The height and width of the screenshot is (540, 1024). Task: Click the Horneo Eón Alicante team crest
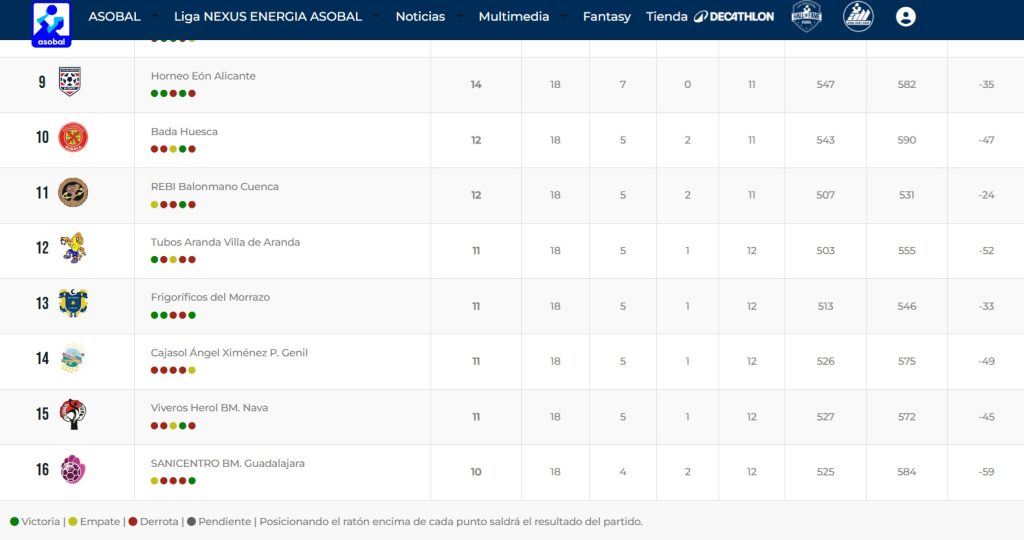pos(70,81)
